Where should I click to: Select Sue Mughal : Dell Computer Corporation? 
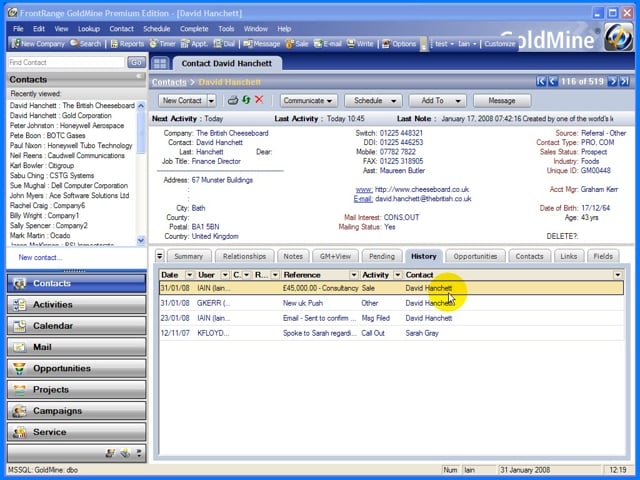(x=69, y=185)
